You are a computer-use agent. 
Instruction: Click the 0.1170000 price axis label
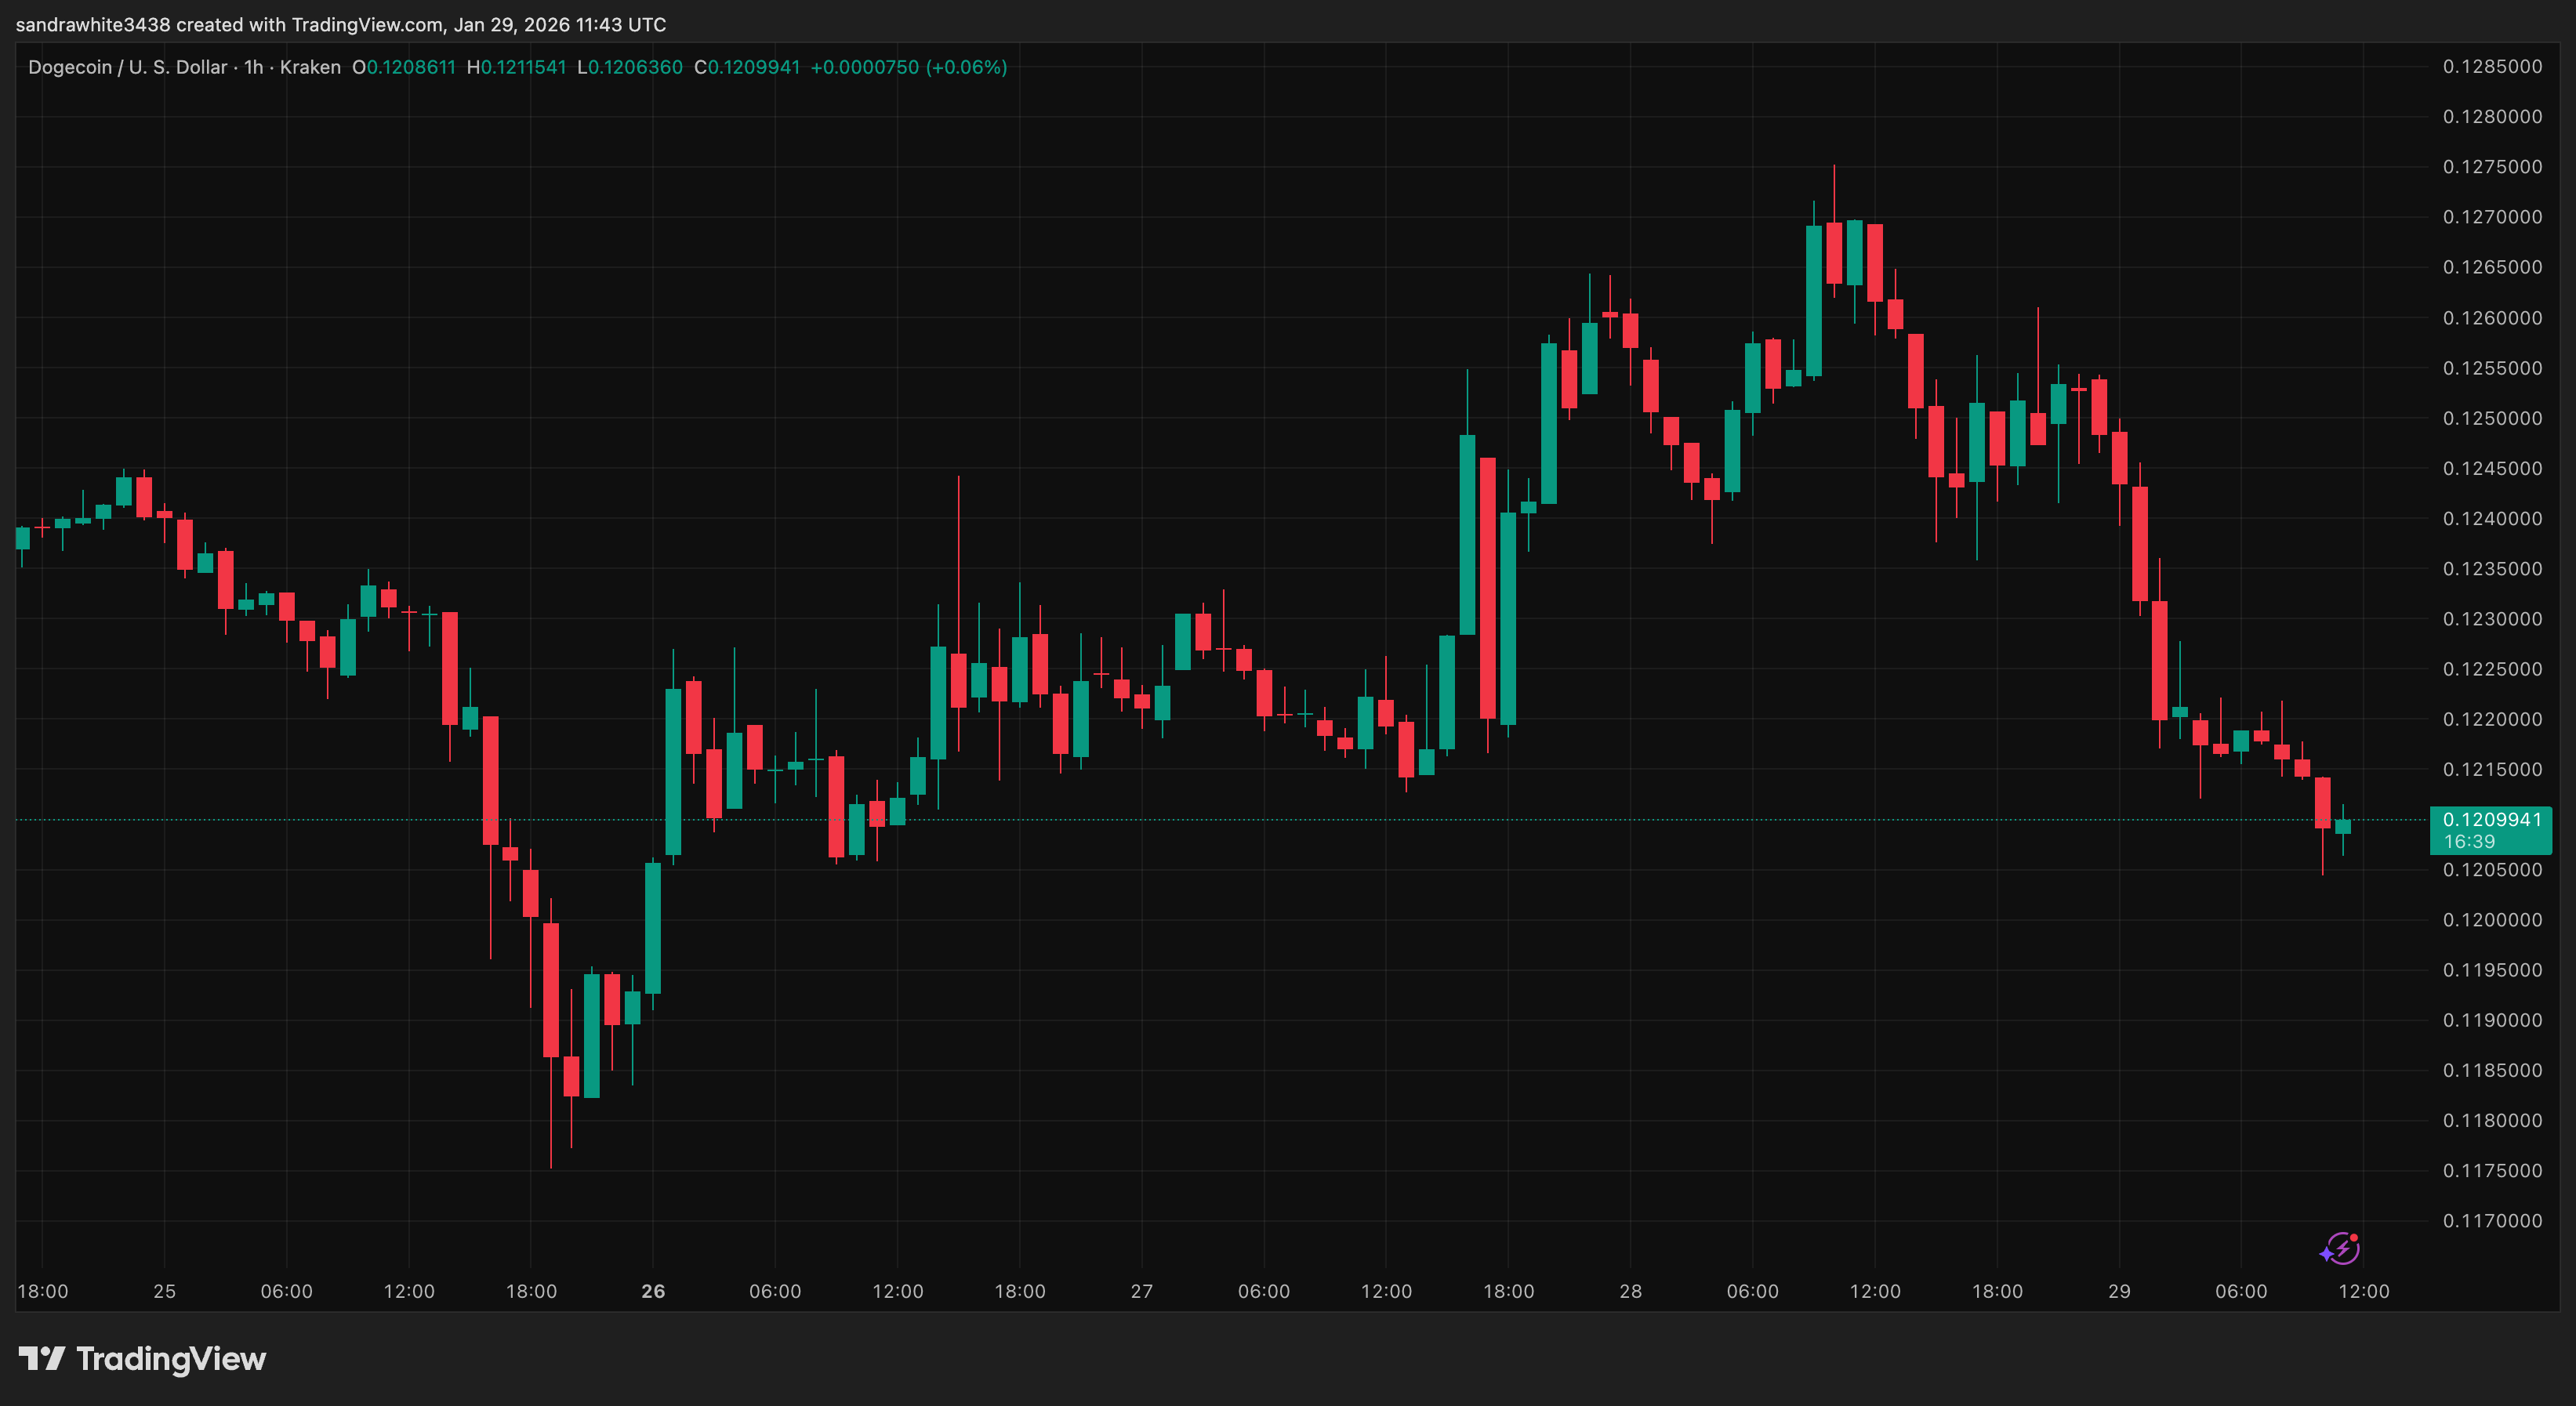coord(2492,1221)
